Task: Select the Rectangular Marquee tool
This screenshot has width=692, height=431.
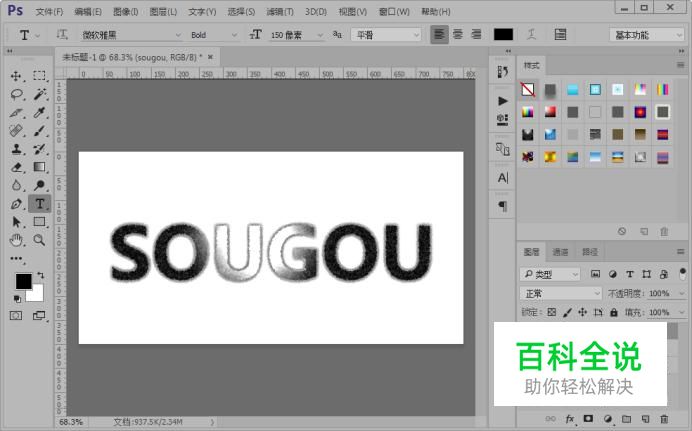Action: 39,75
